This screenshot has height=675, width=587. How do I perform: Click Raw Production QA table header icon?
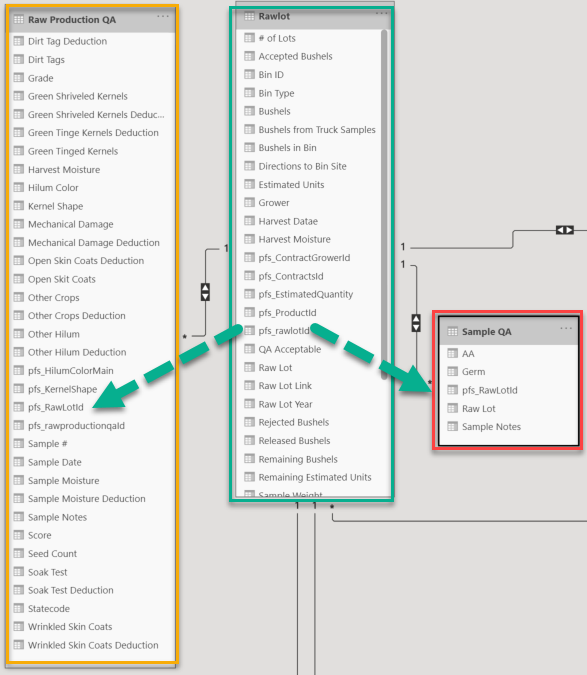pos(19,19)
